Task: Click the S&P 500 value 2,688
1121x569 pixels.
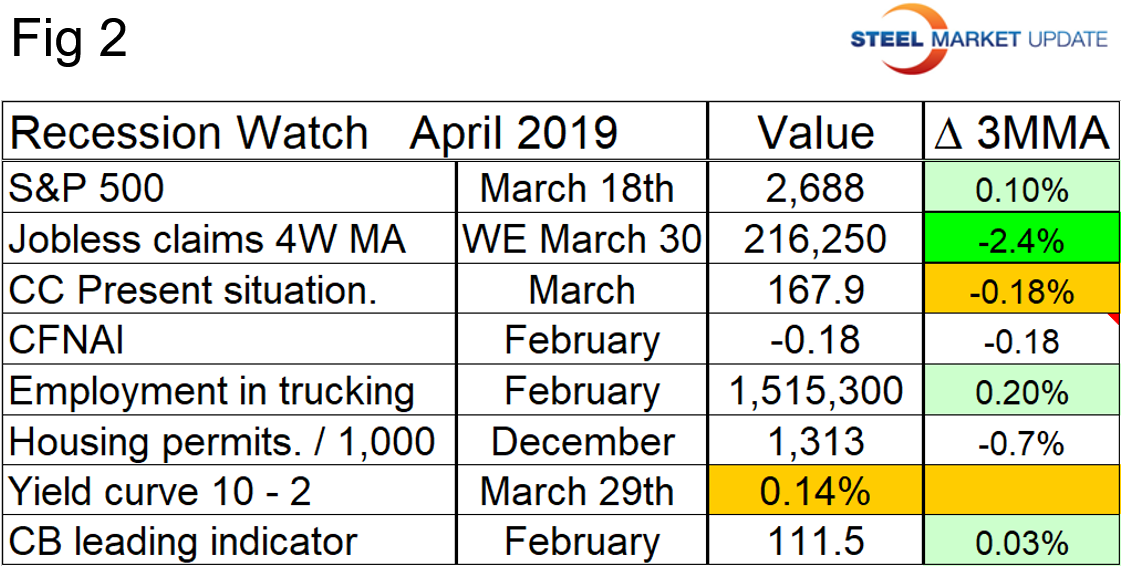Action: tap(814, 187)
